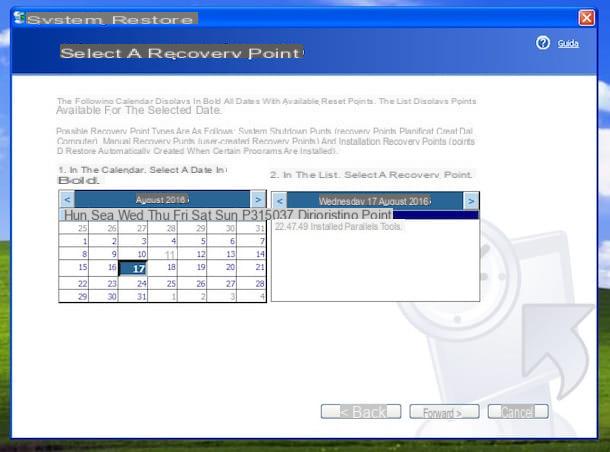The width and height of the screenshot is (610, 452).
Task: Select August 1 in the second row
Action: (x=74, y=241)
